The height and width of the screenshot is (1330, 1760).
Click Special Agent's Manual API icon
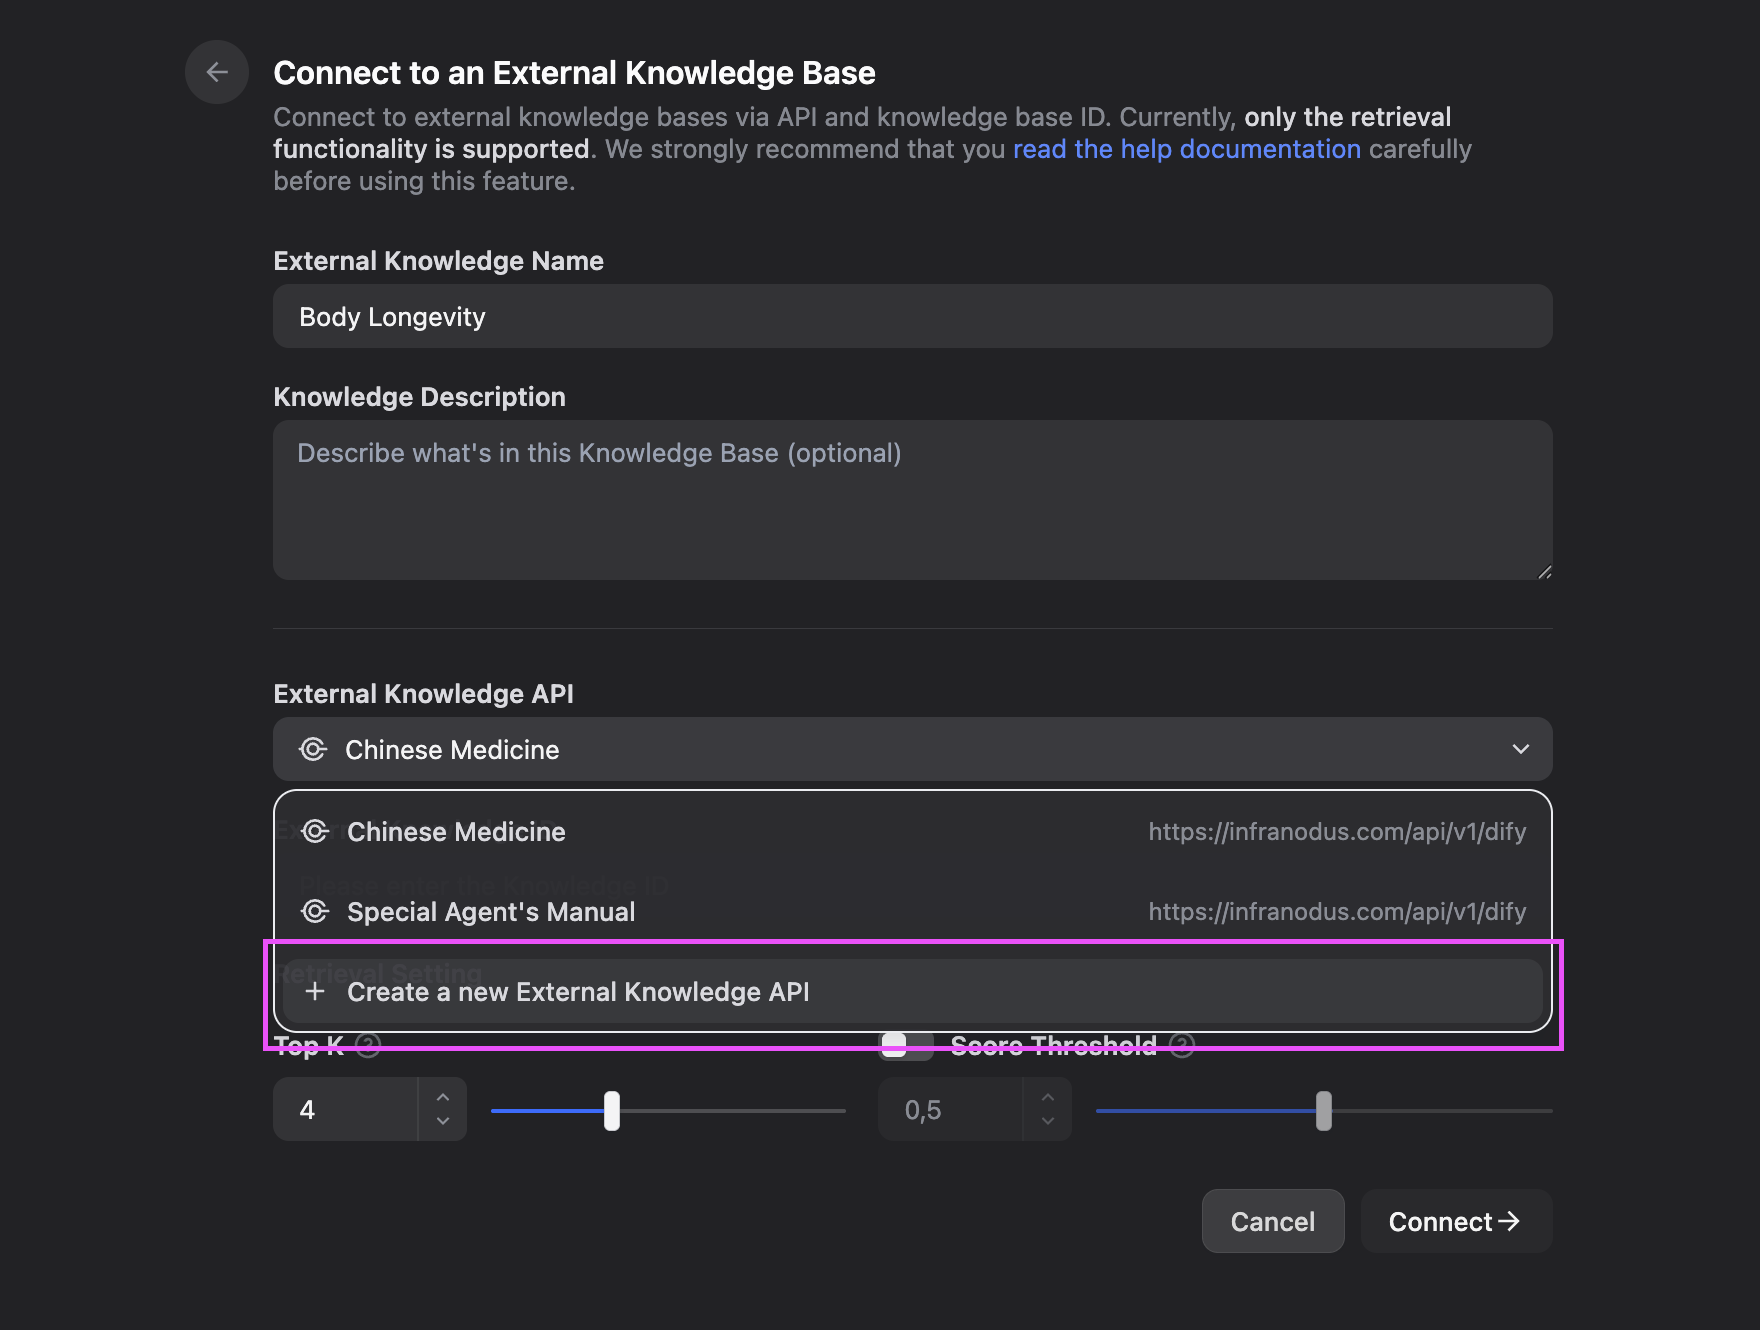pyautogui.click(x=315, y=911)
